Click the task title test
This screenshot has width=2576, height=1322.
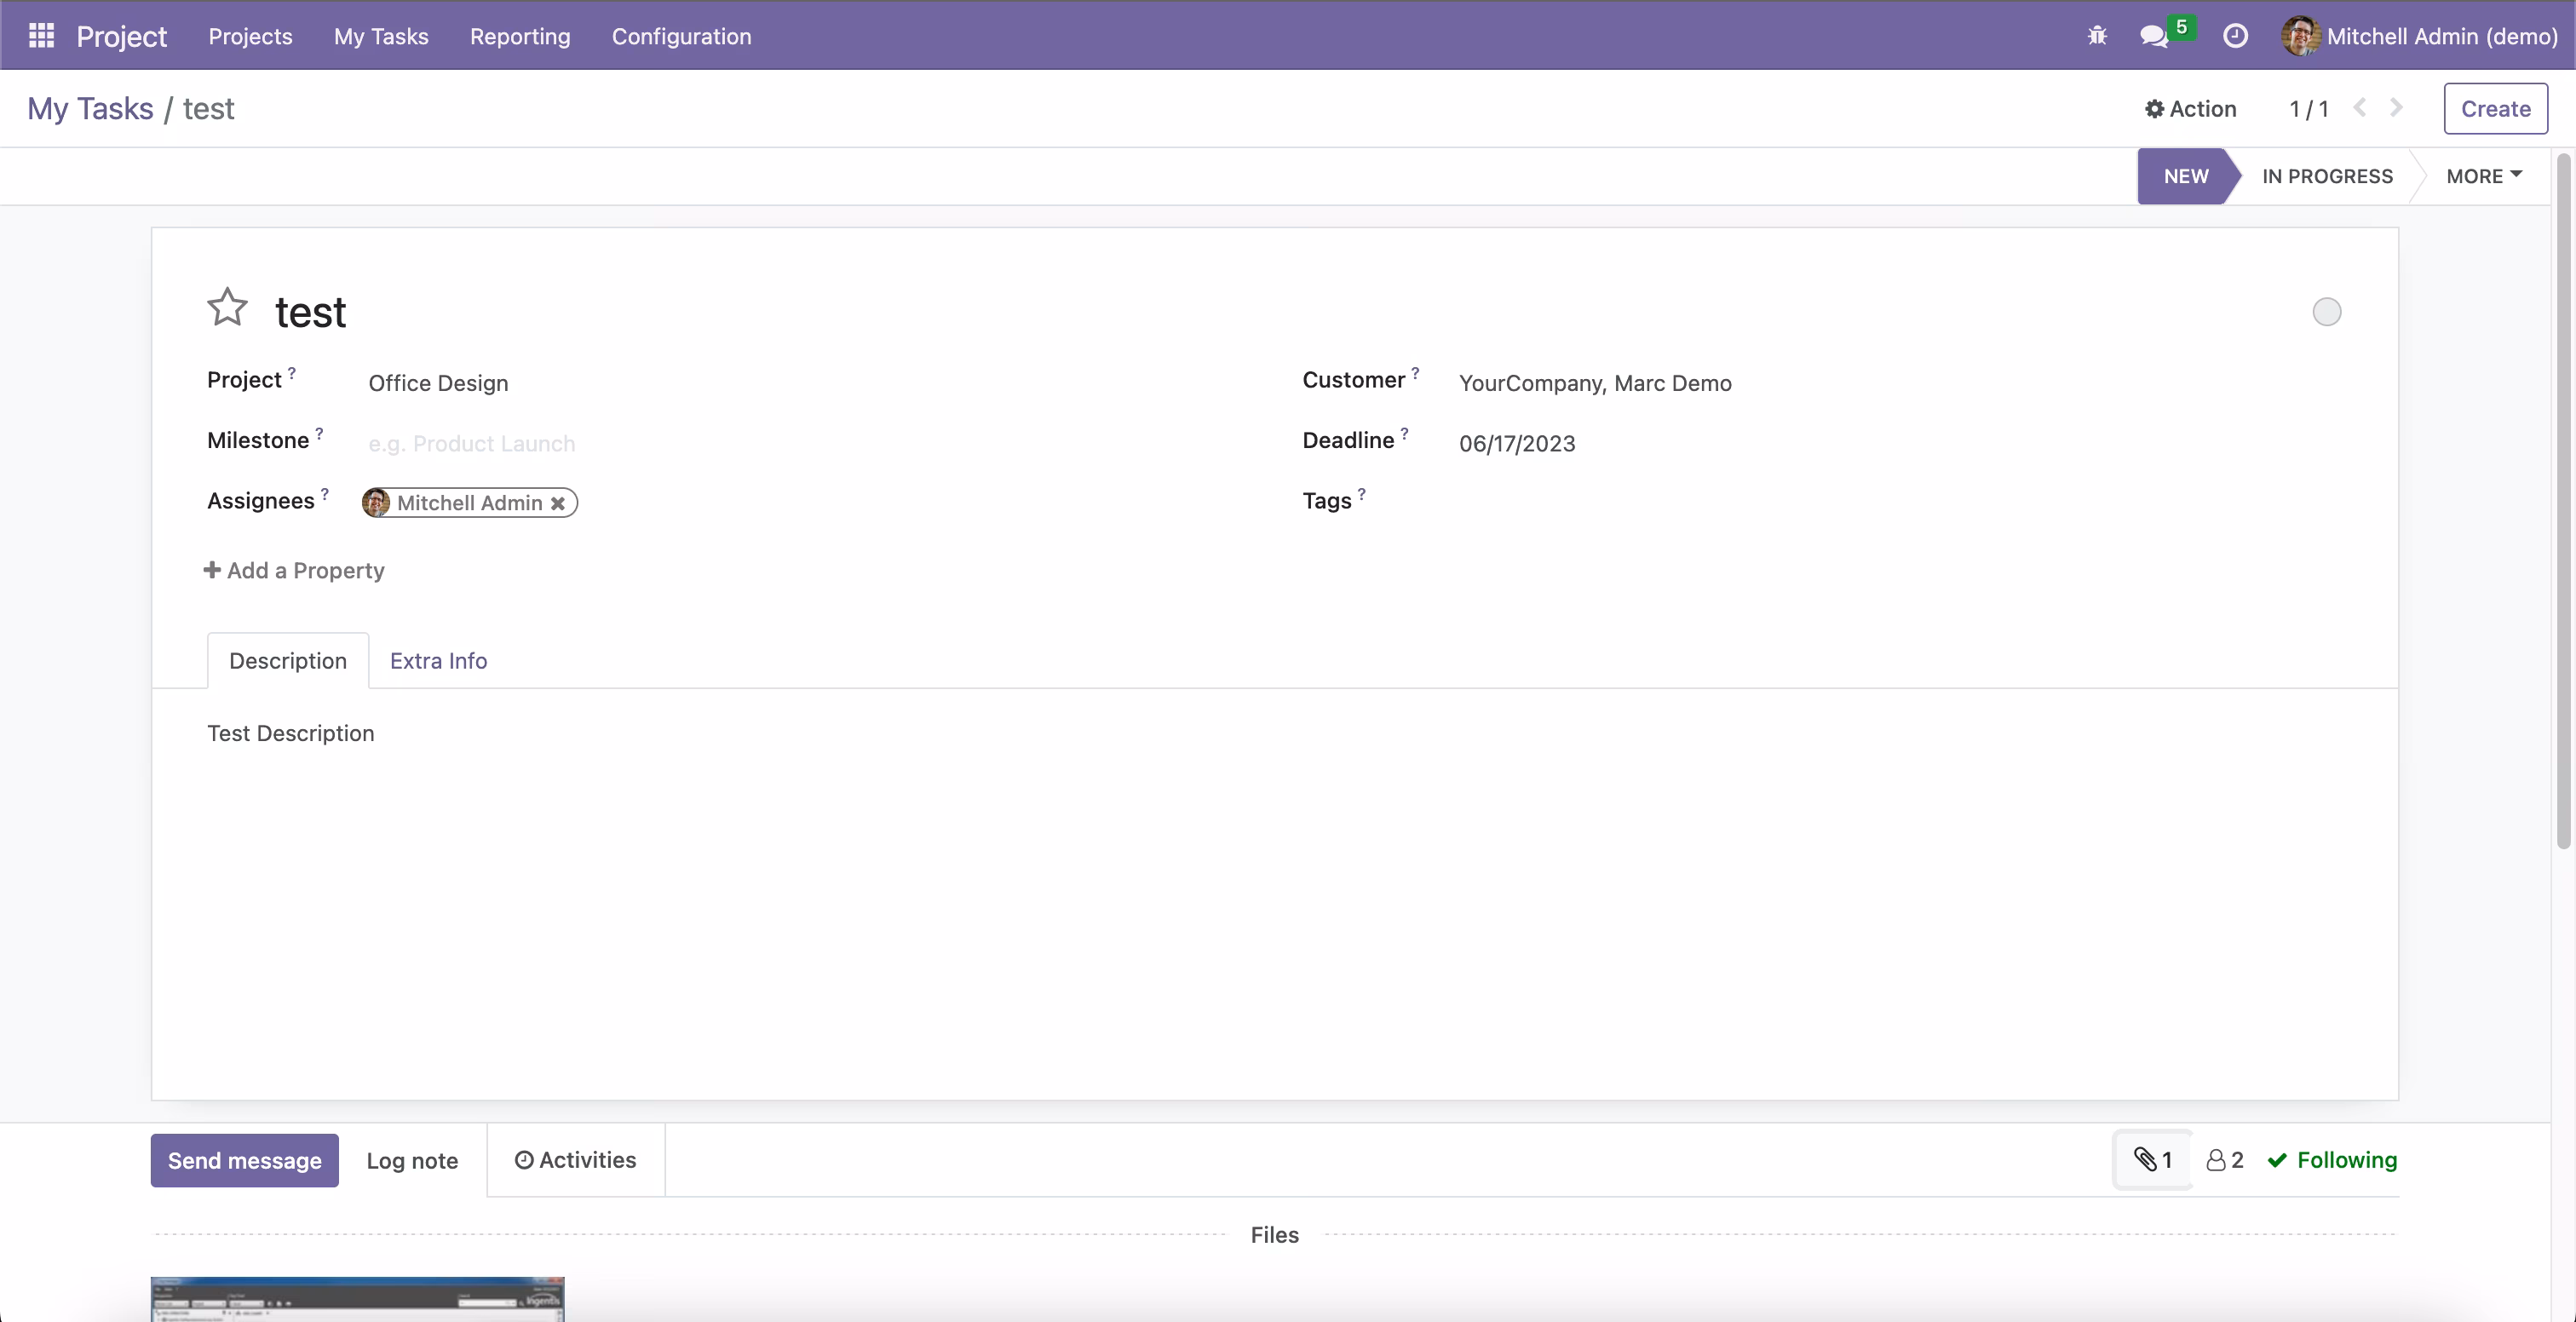point(310,312)
